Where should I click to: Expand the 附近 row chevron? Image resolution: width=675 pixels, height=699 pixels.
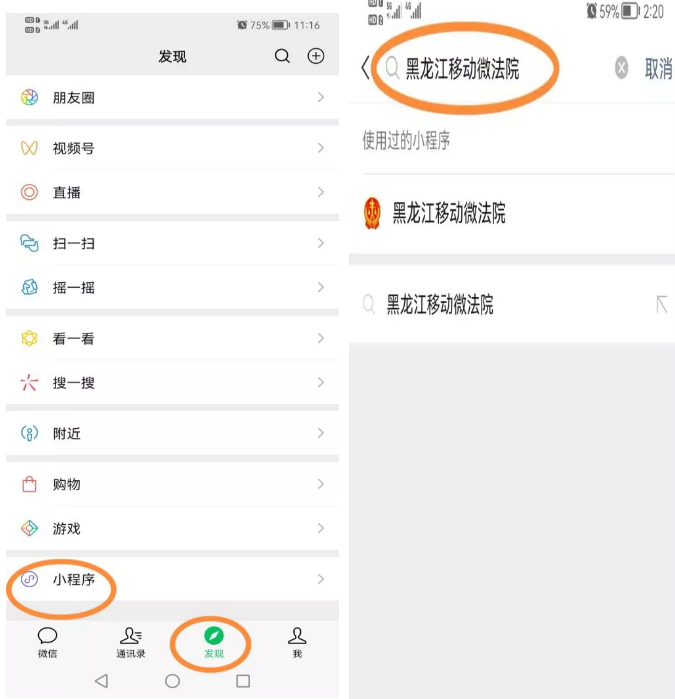point(321,433)
